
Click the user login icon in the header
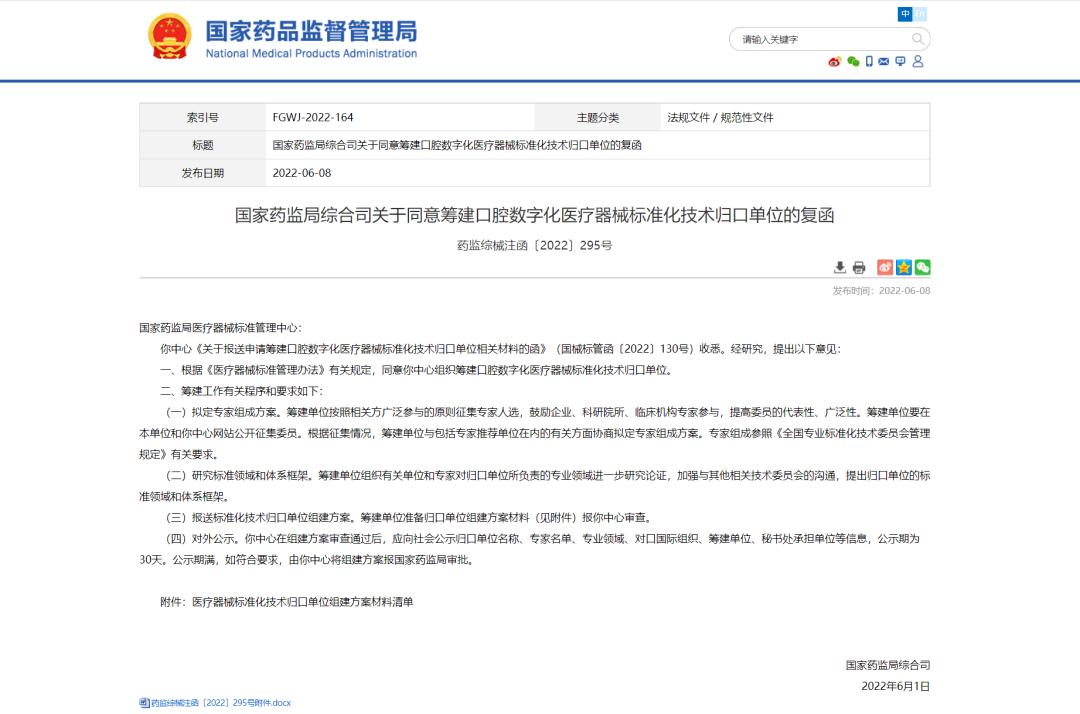917,62
